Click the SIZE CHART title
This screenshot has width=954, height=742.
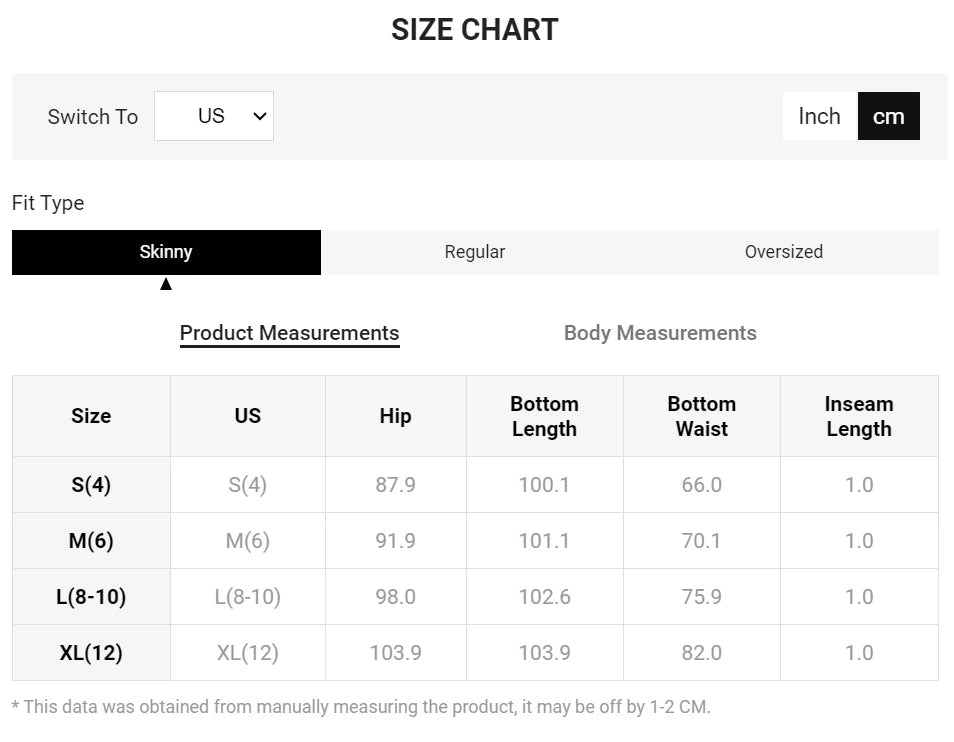coord(476,29)
